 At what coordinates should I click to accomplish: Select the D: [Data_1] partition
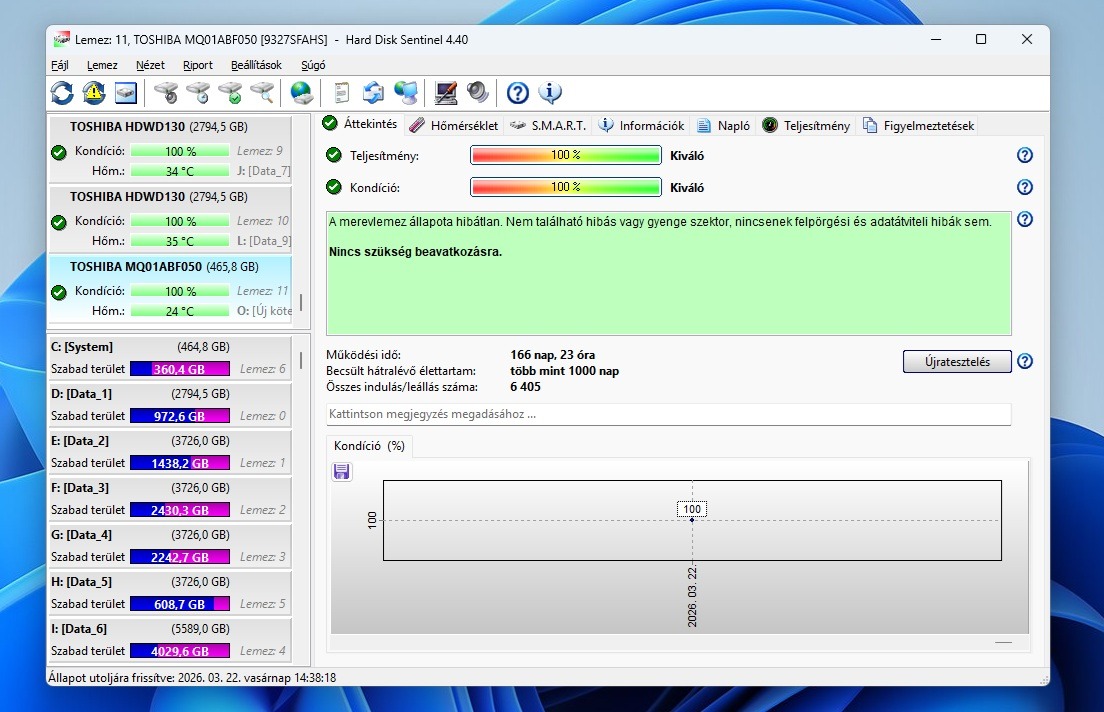[x=170, y=405]
